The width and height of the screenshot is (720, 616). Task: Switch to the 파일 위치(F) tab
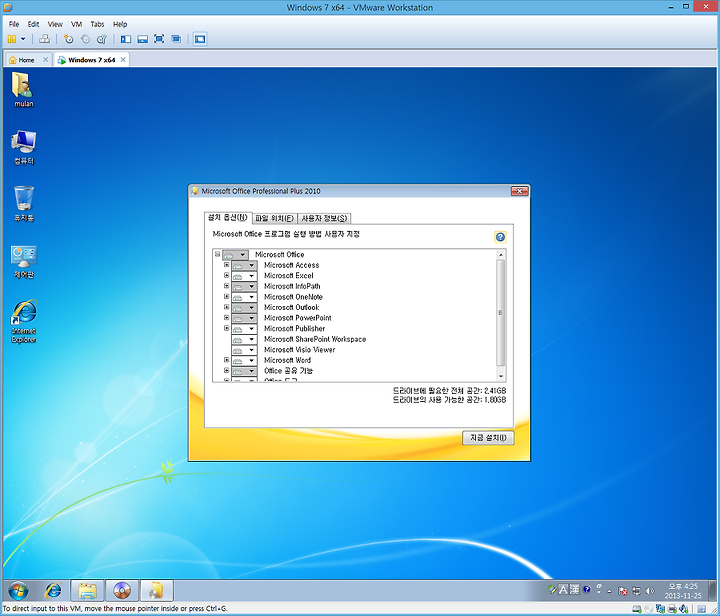275,218
